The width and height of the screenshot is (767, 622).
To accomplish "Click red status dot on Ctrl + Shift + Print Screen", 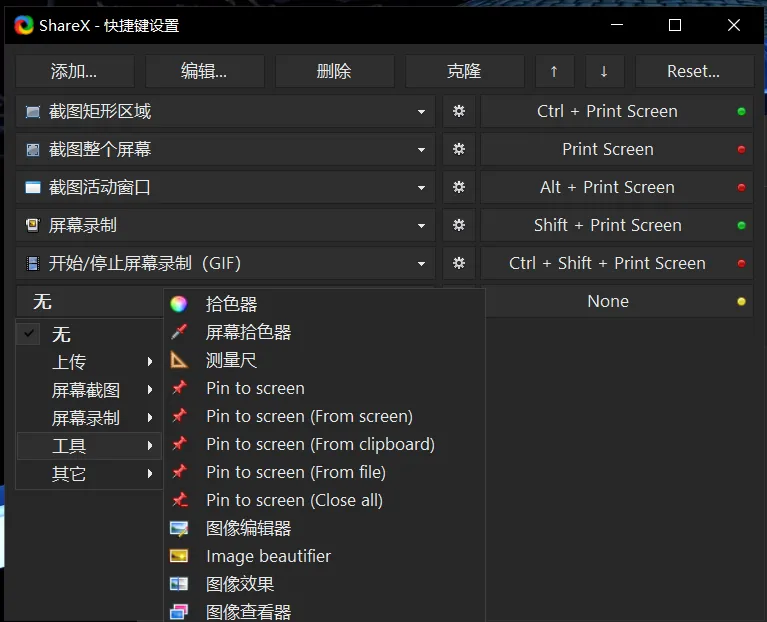I will point(742,264).
